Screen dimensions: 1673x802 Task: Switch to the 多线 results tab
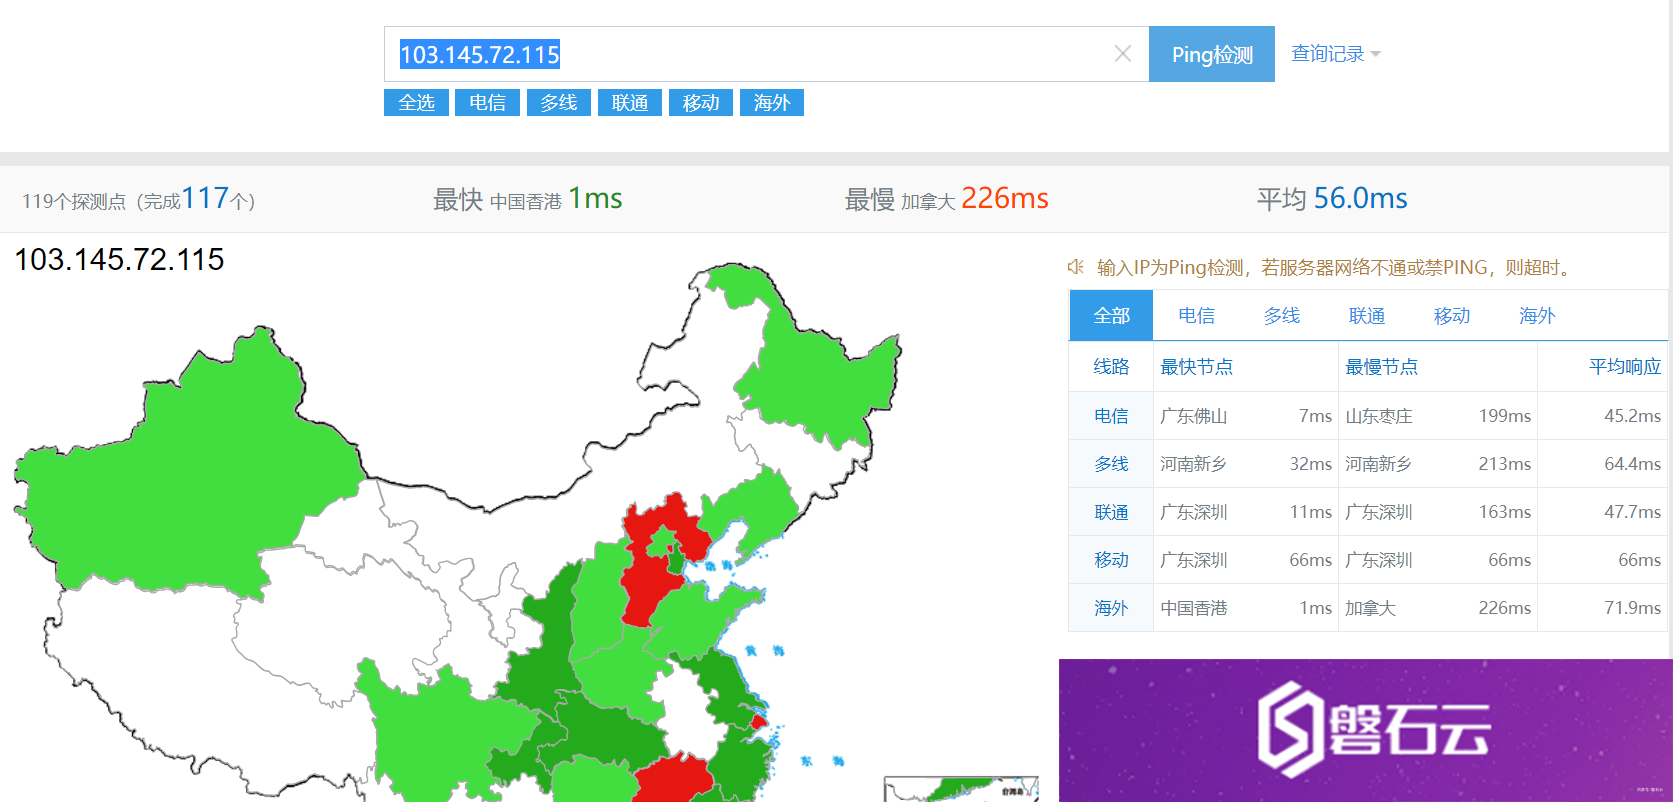pyautogui.click(x=1281, y=316)
